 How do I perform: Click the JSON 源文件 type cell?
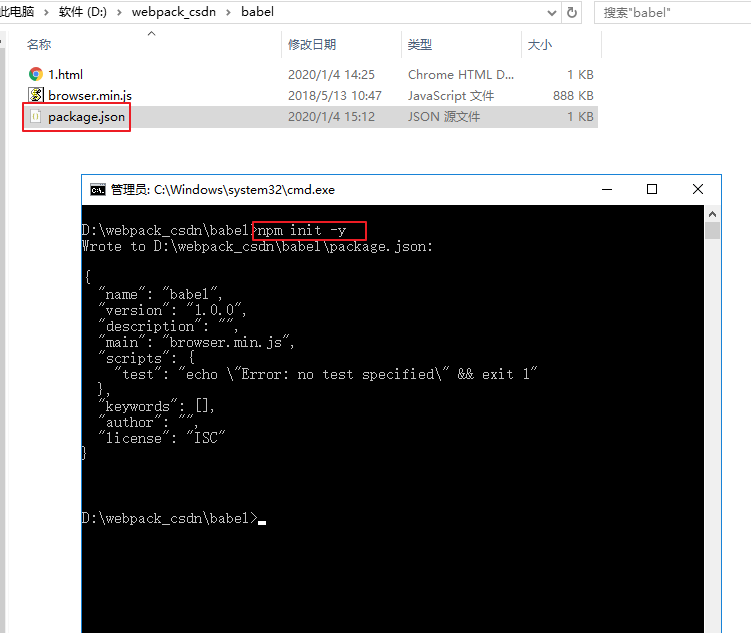coord(444,117)
